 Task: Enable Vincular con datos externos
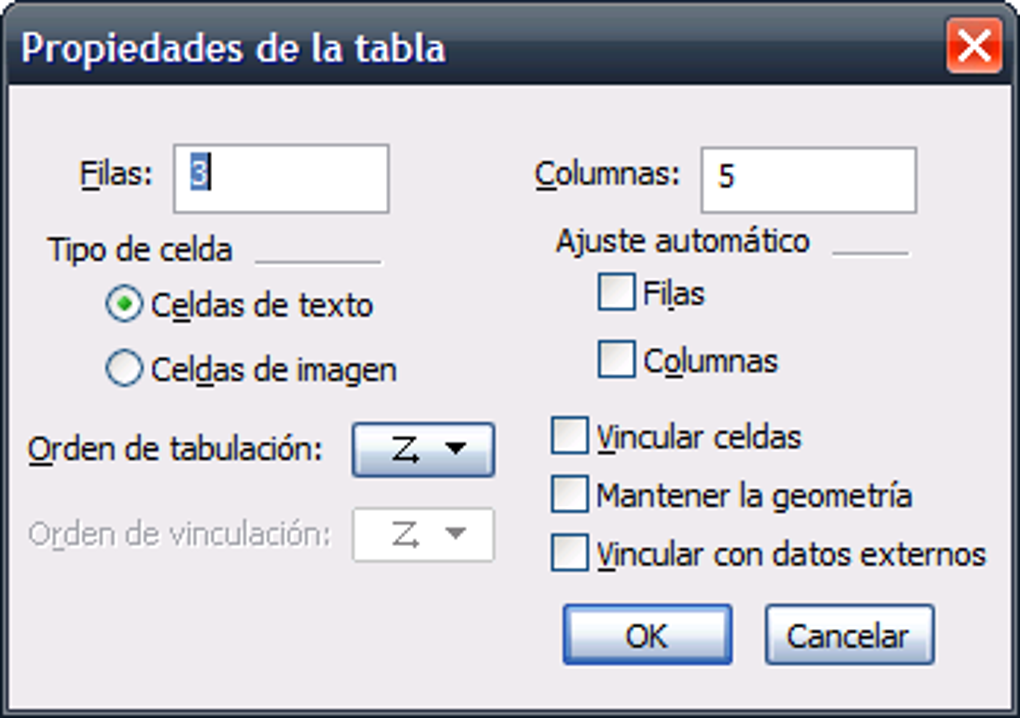coord(570,553)
